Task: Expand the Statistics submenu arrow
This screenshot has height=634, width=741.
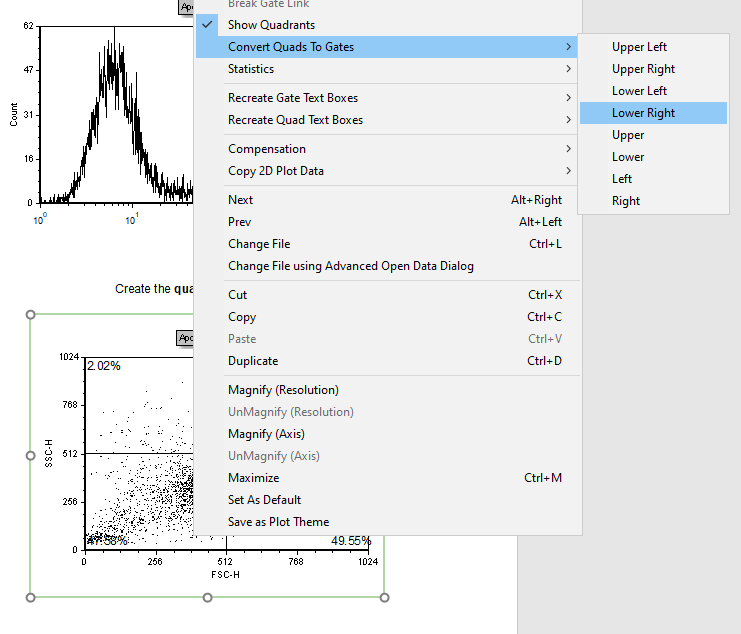Action: click(569, 69)
